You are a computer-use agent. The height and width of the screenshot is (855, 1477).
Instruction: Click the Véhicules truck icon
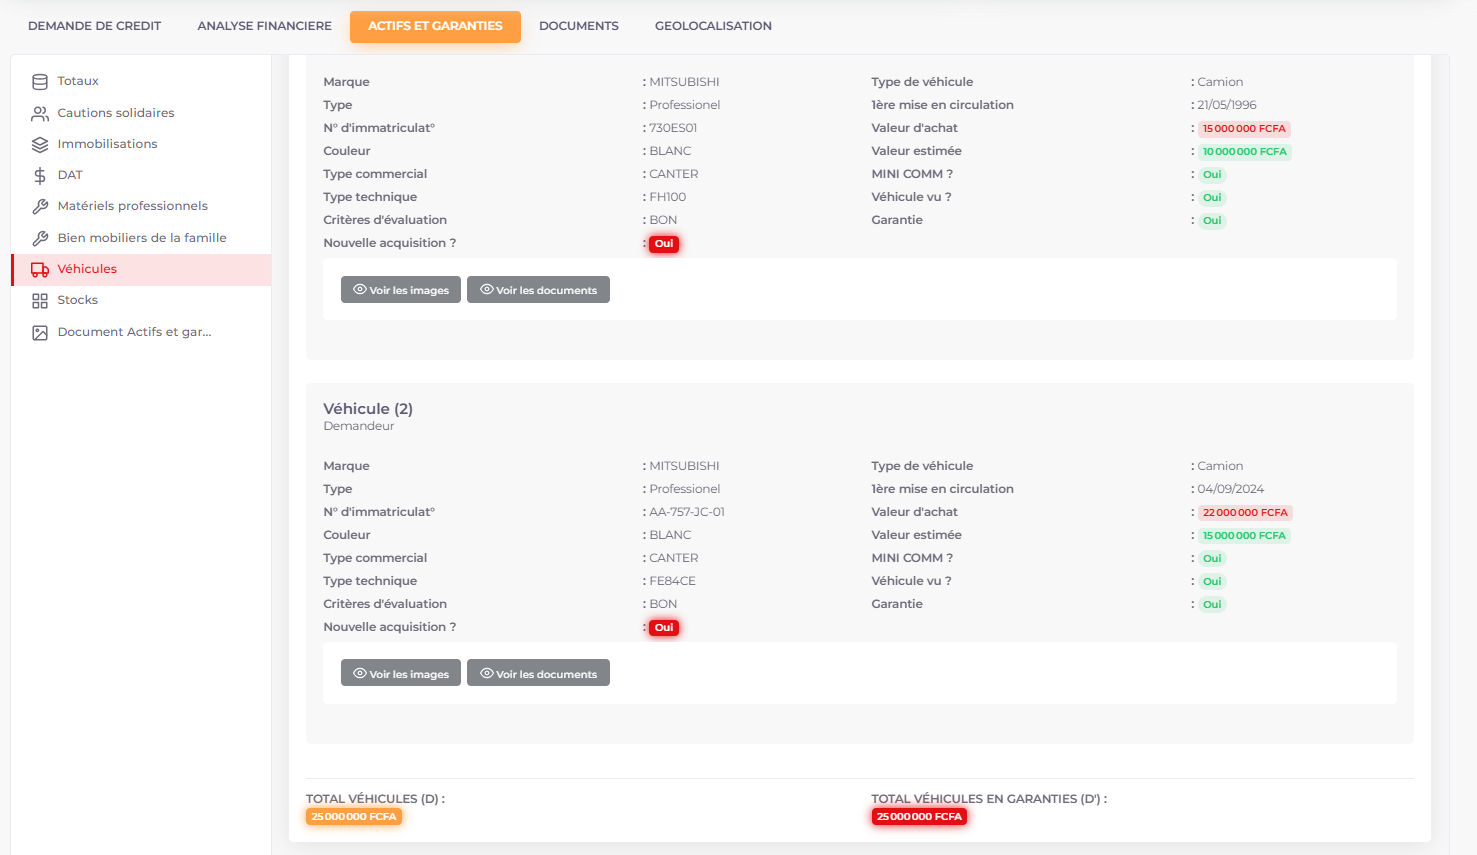pos(40,270)
